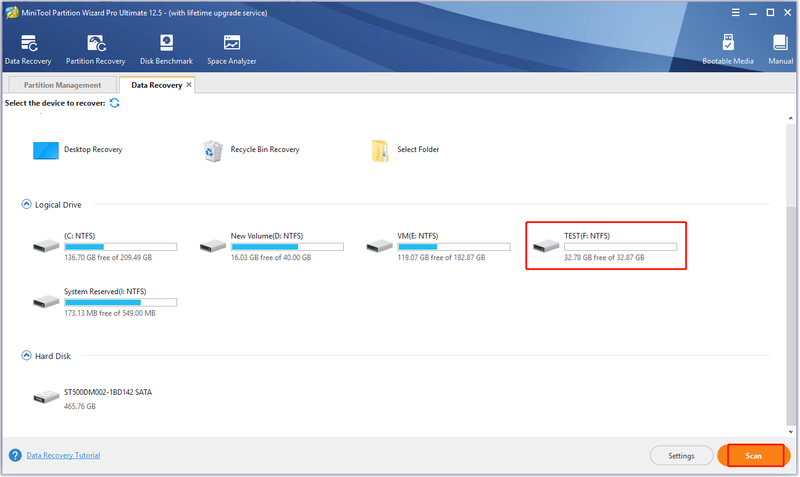Click the "TEST(F: NTFS)" label
The width and height of the screenshot is (800, 477).
click(587, 236)
